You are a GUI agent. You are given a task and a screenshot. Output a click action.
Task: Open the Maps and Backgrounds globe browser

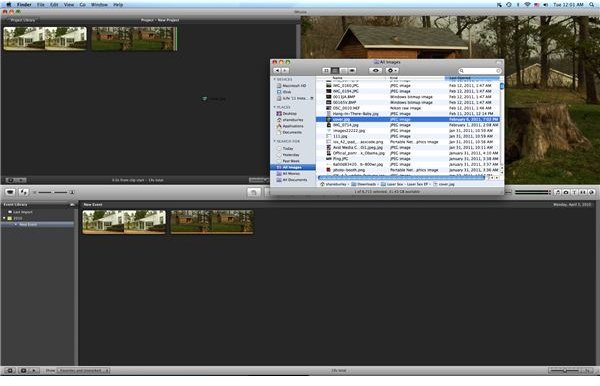point(591,192)
